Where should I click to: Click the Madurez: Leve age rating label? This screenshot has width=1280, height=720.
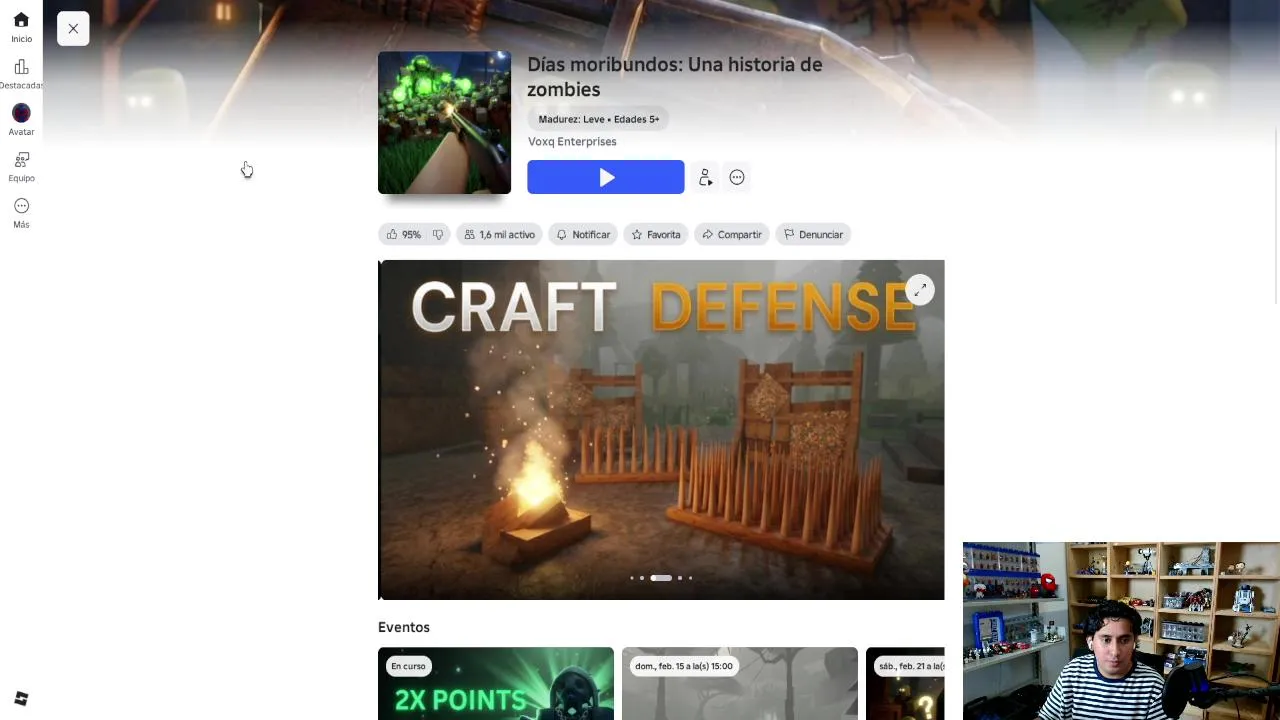click(598, 119)
